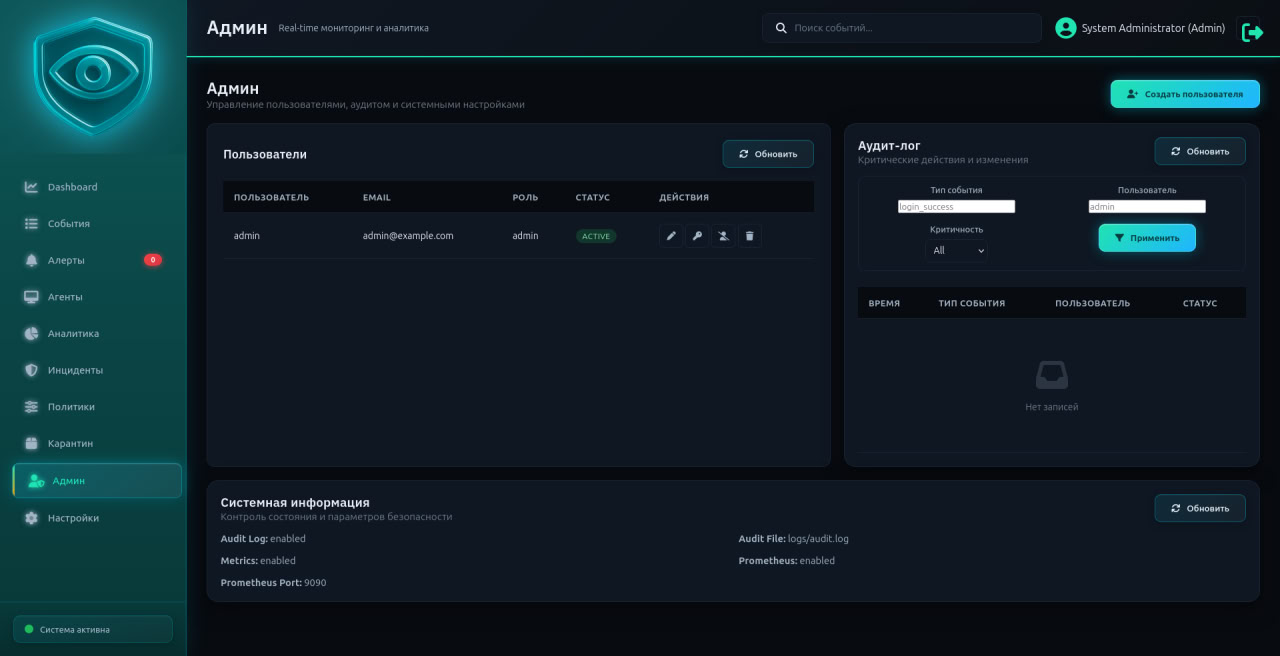Focus the Поиск событий search field

(x=902, y=28)
